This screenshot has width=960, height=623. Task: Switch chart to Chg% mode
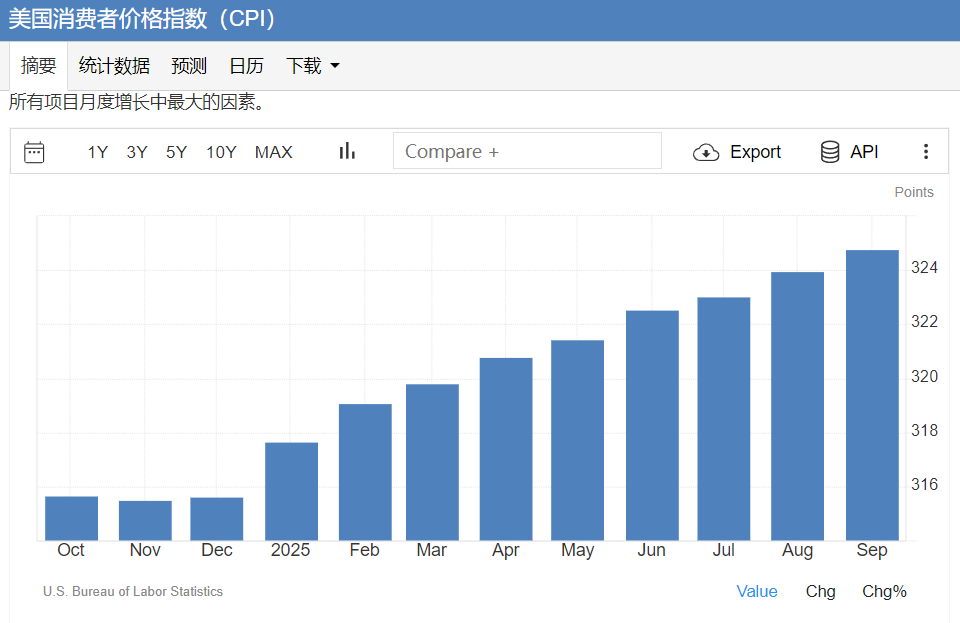884,591
